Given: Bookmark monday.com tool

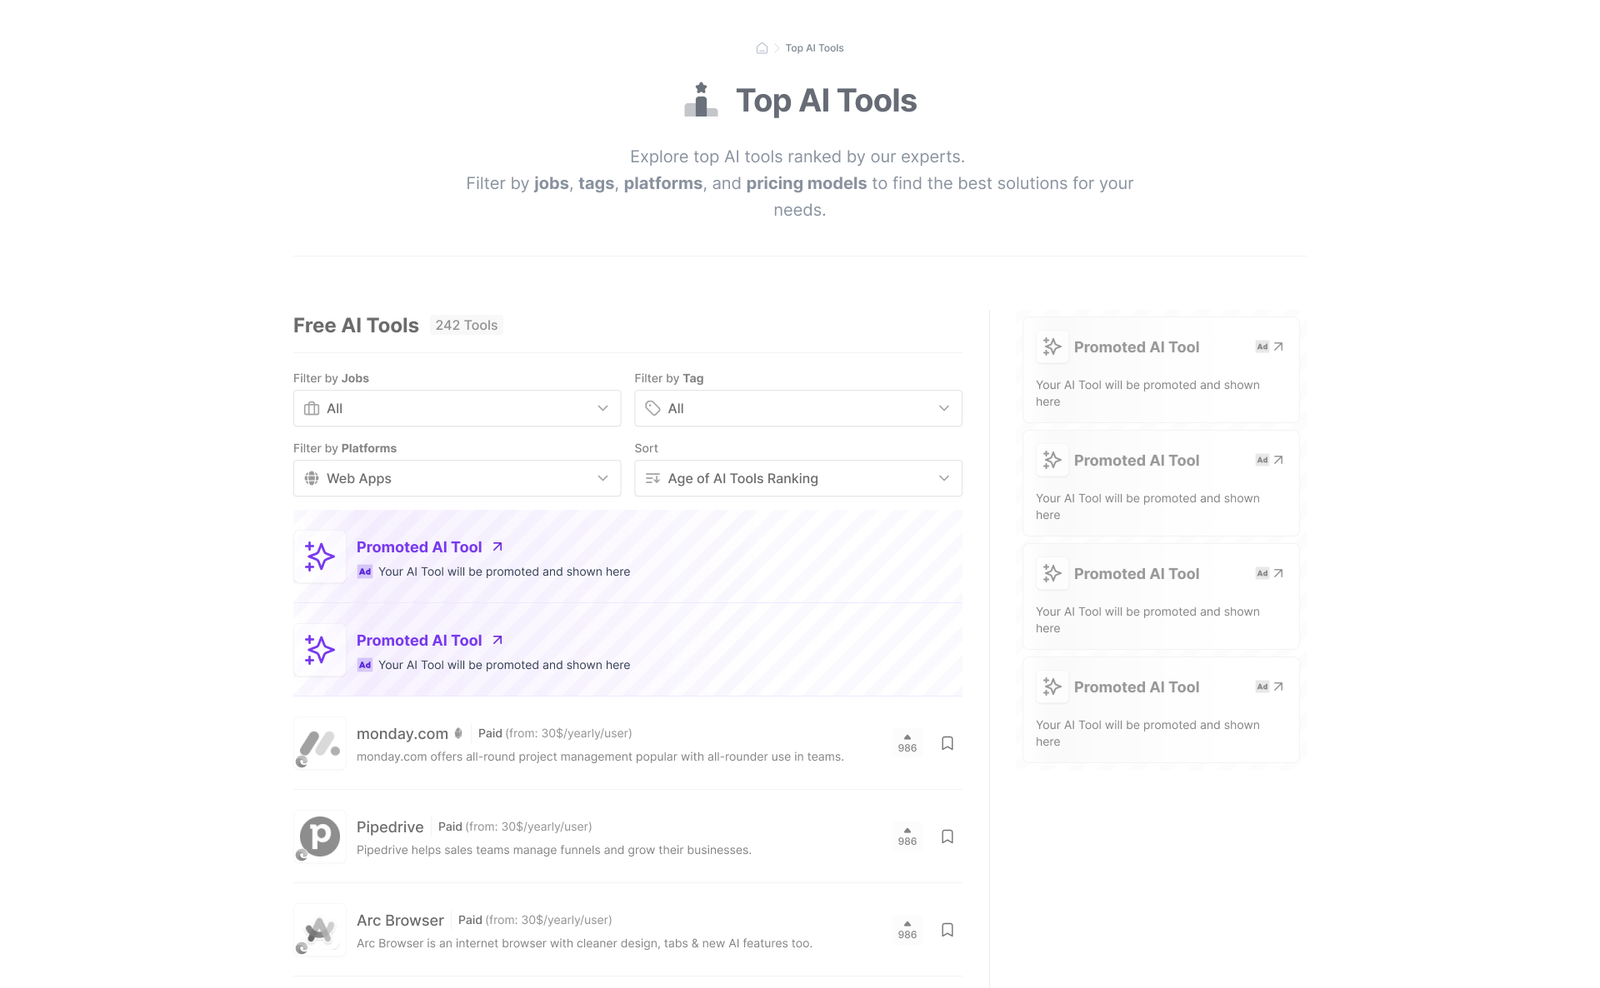Looking at the screenshot, I should [947, 743].
